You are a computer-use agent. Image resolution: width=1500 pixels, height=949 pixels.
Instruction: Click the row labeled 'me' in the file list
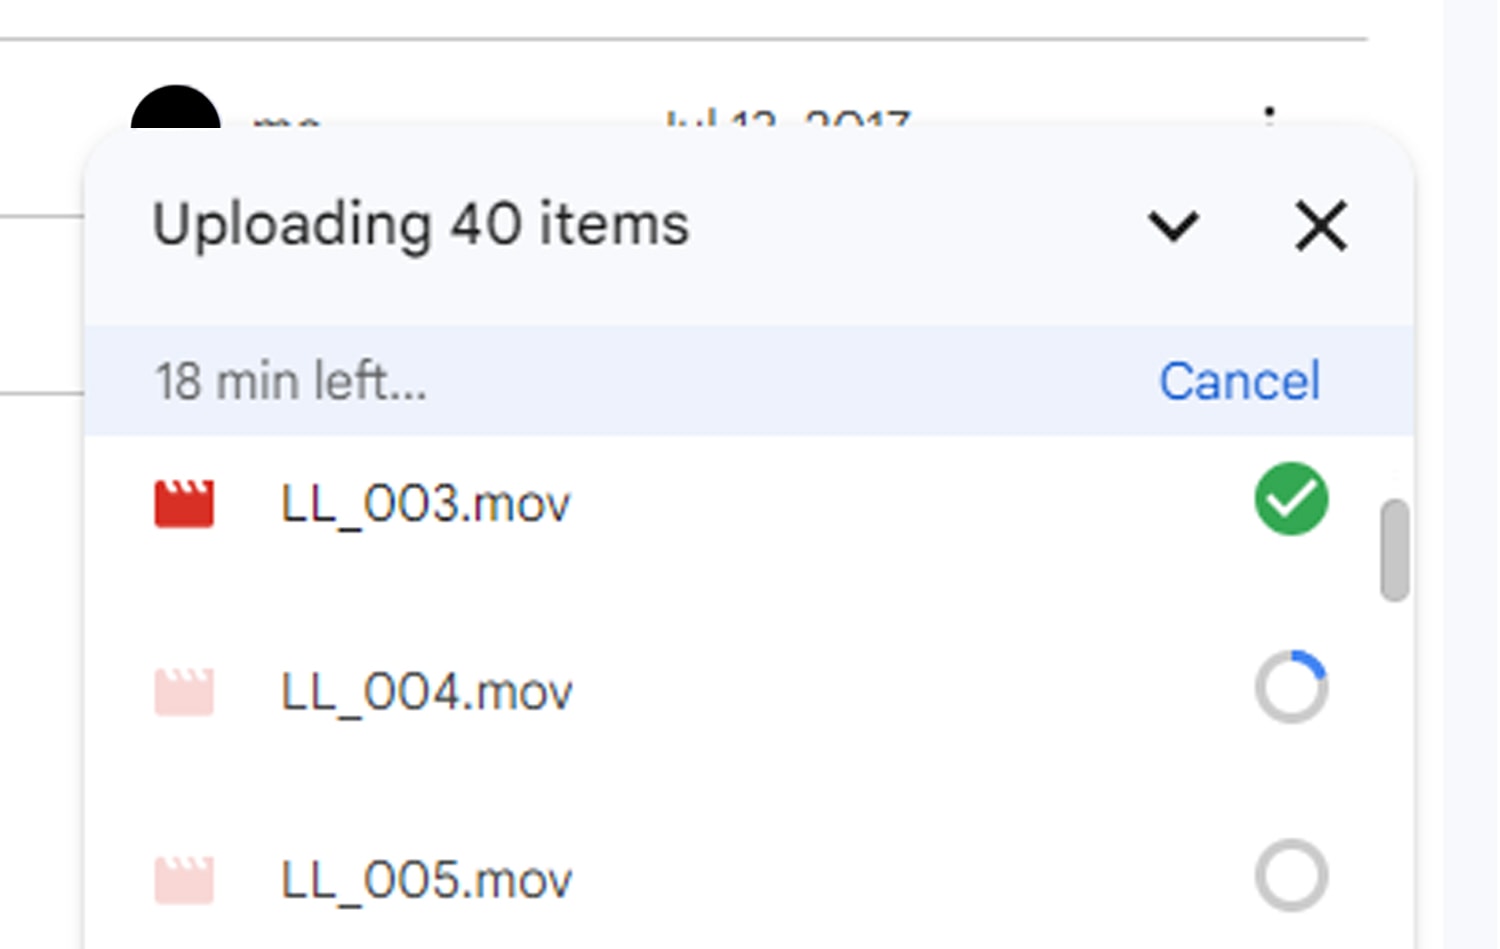[x=285, y=120]
